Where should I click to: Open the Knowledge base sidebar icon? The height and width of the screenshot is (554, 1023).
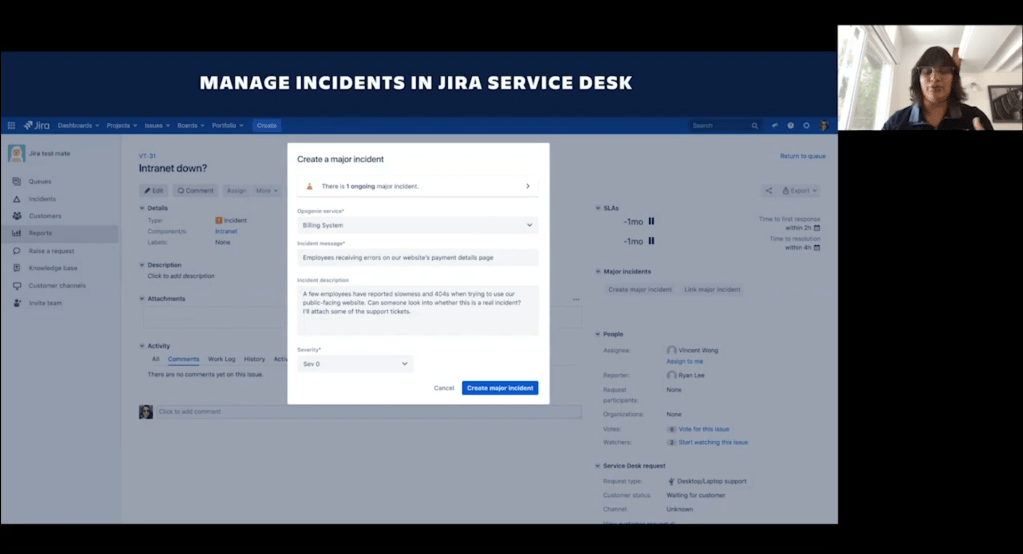pos(17,268)
